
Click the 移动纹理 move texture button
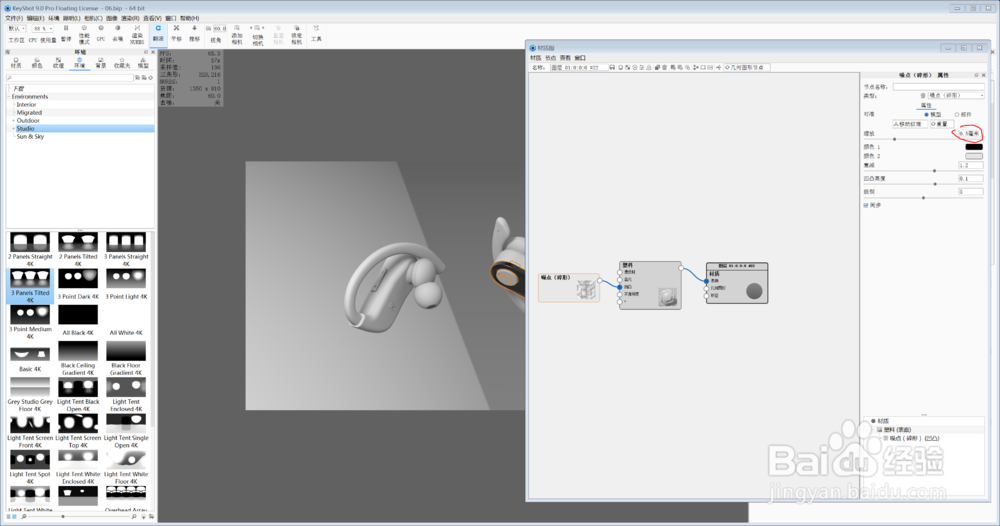click(x=909, y=124)
